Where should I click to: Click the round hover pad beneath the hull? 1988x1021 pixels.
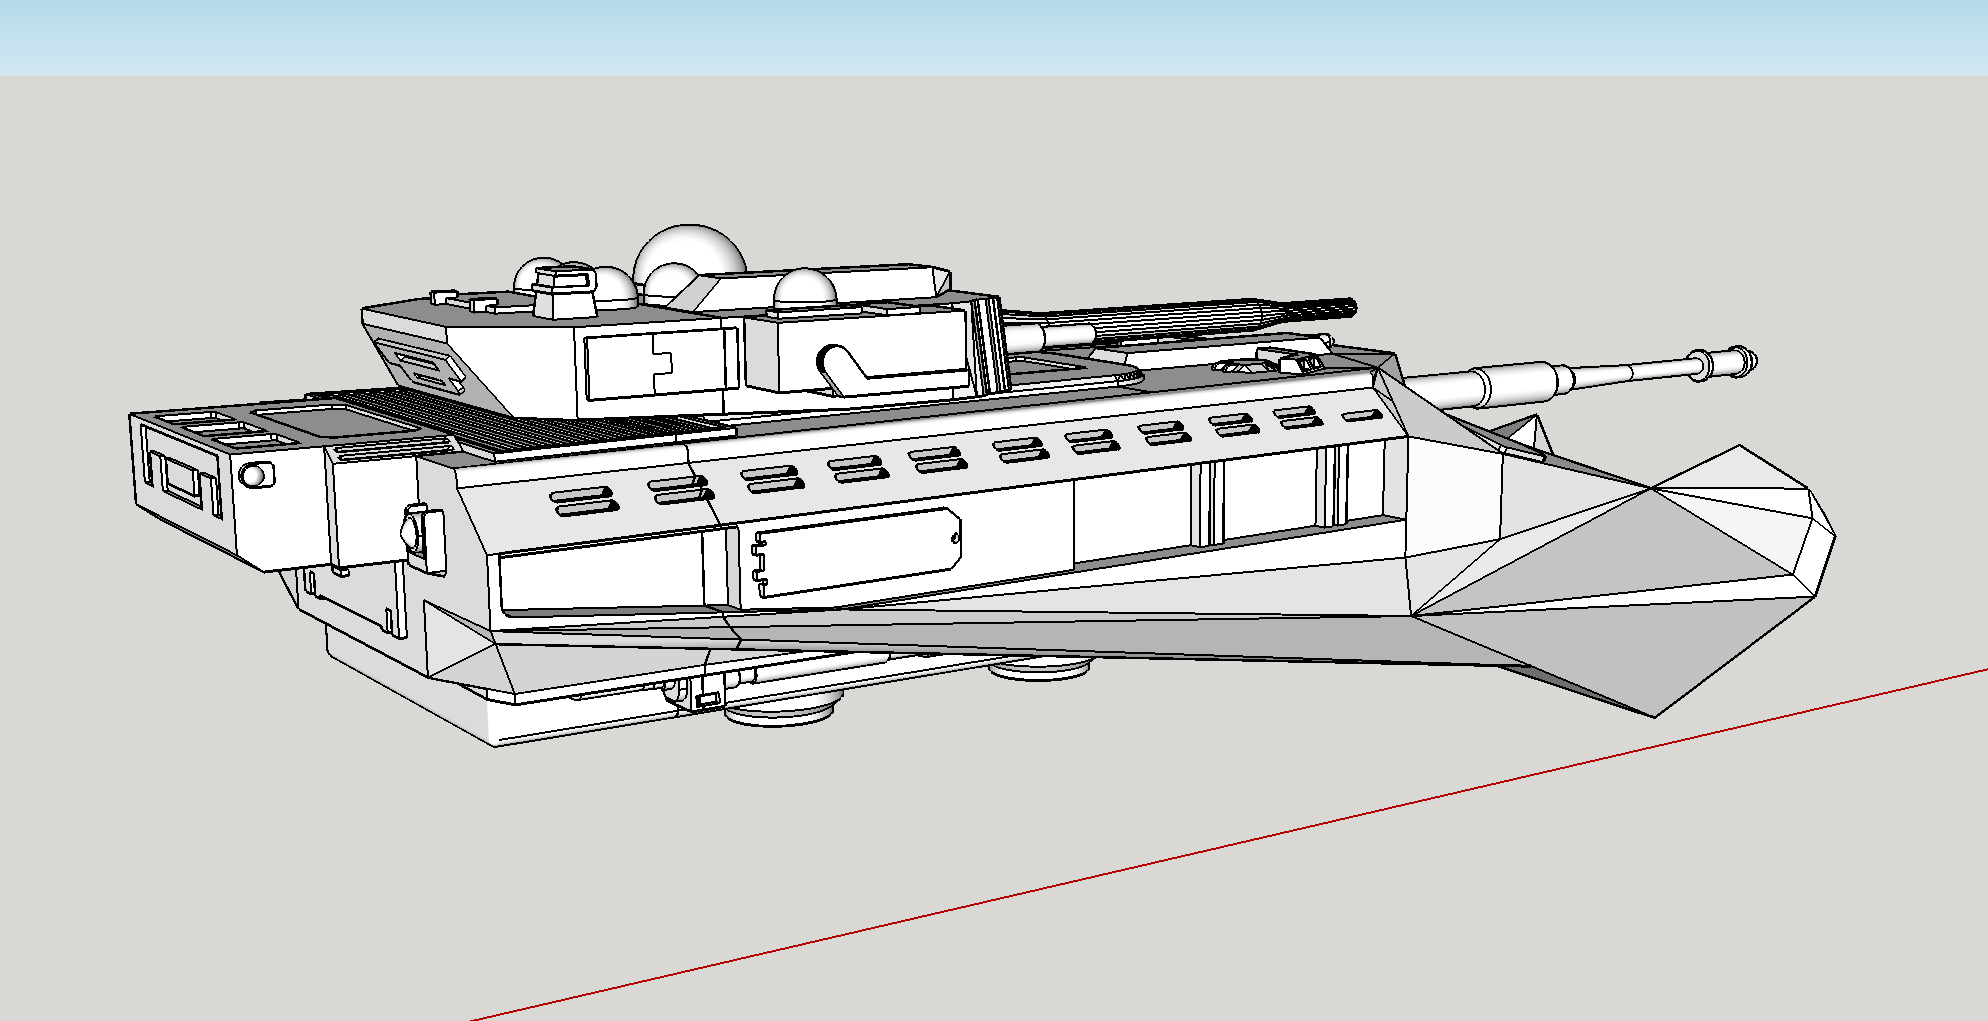pyautogui.click(x=781, y=711)
